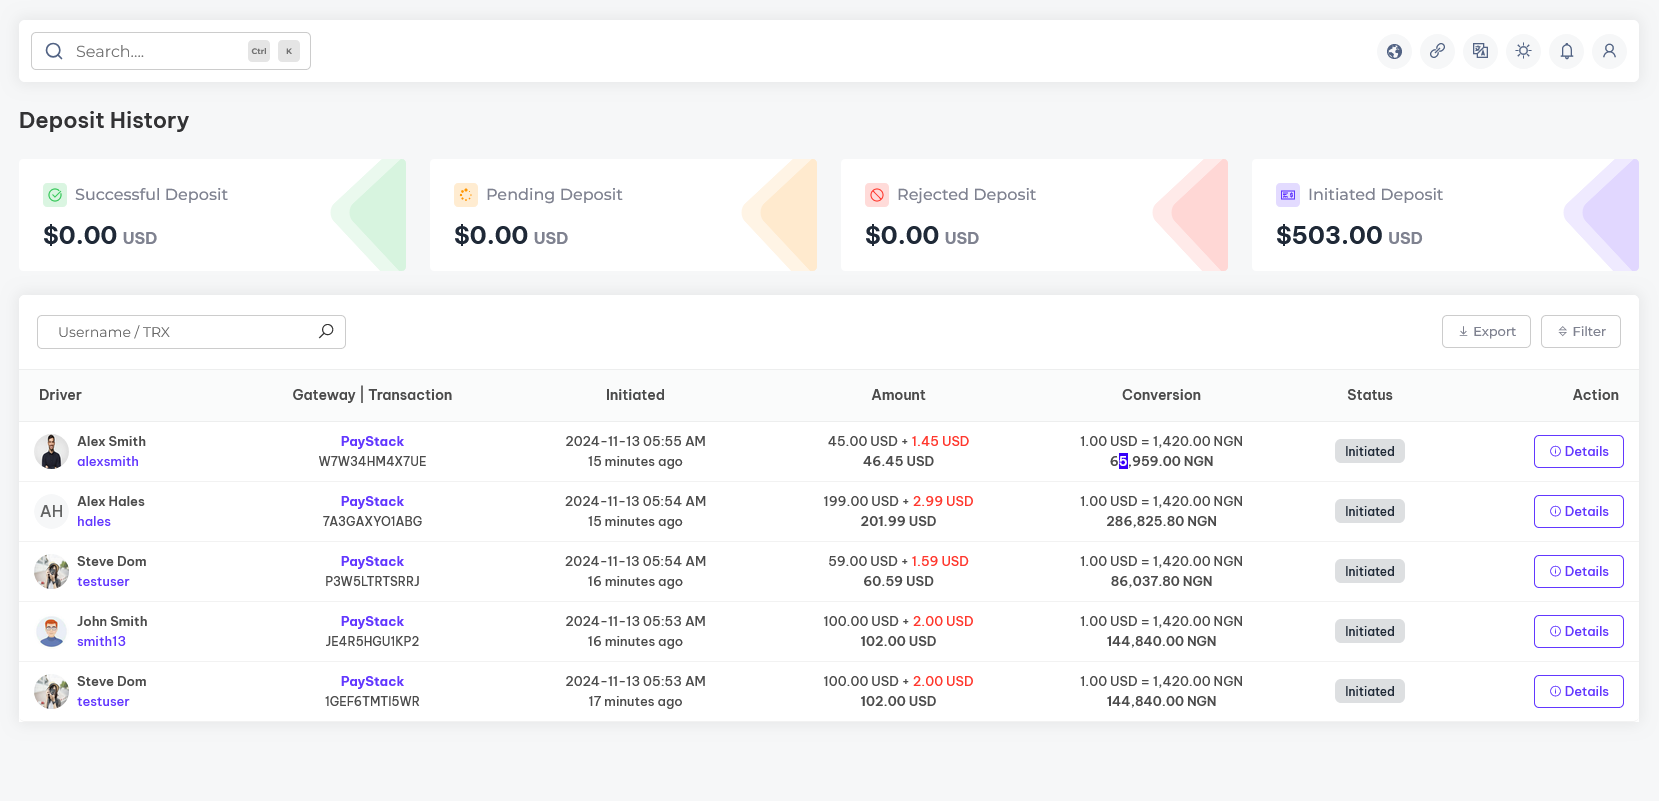Open the hales username link
The image size is (1659, 801).
point(94,522)
